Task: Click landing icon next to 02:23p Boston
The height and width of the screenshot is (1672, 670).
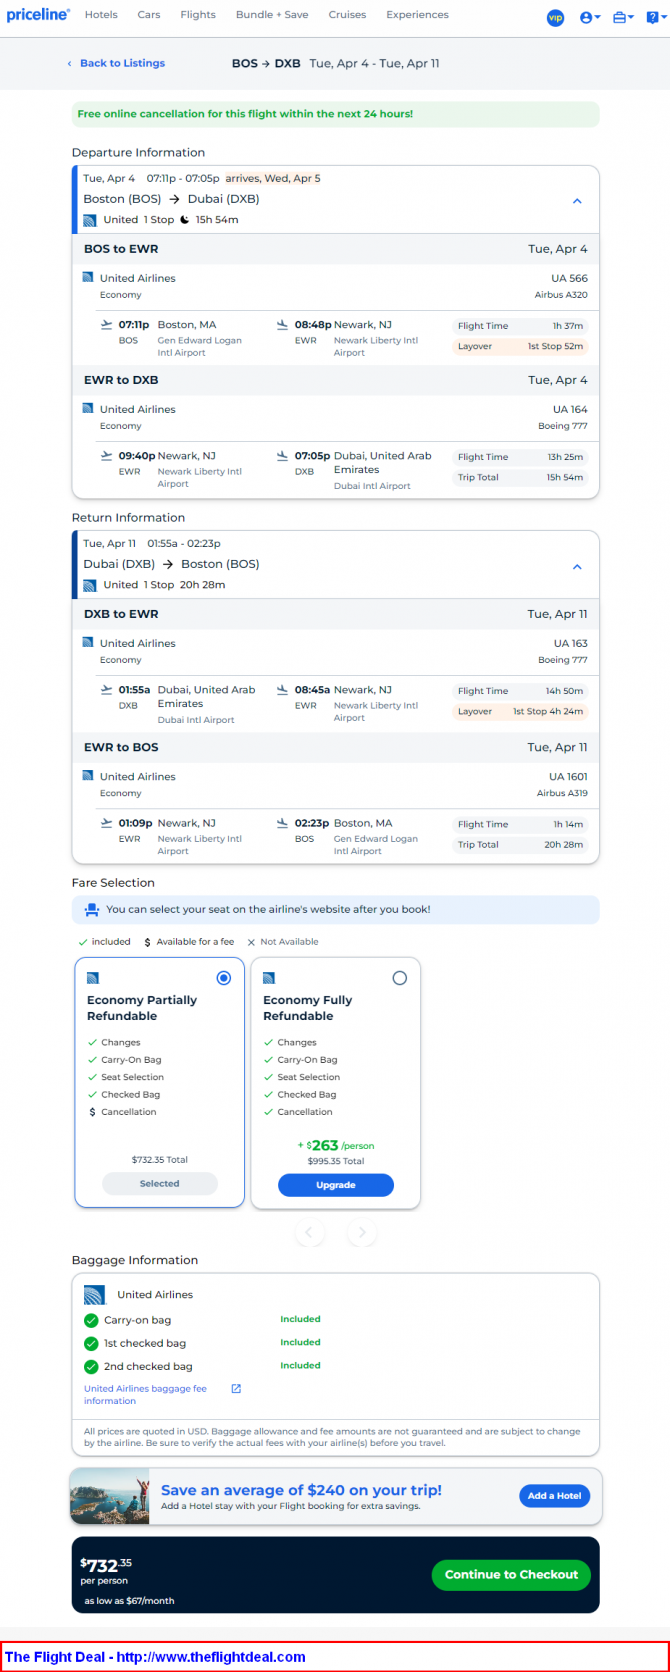Action: click(x=283, y=824)
